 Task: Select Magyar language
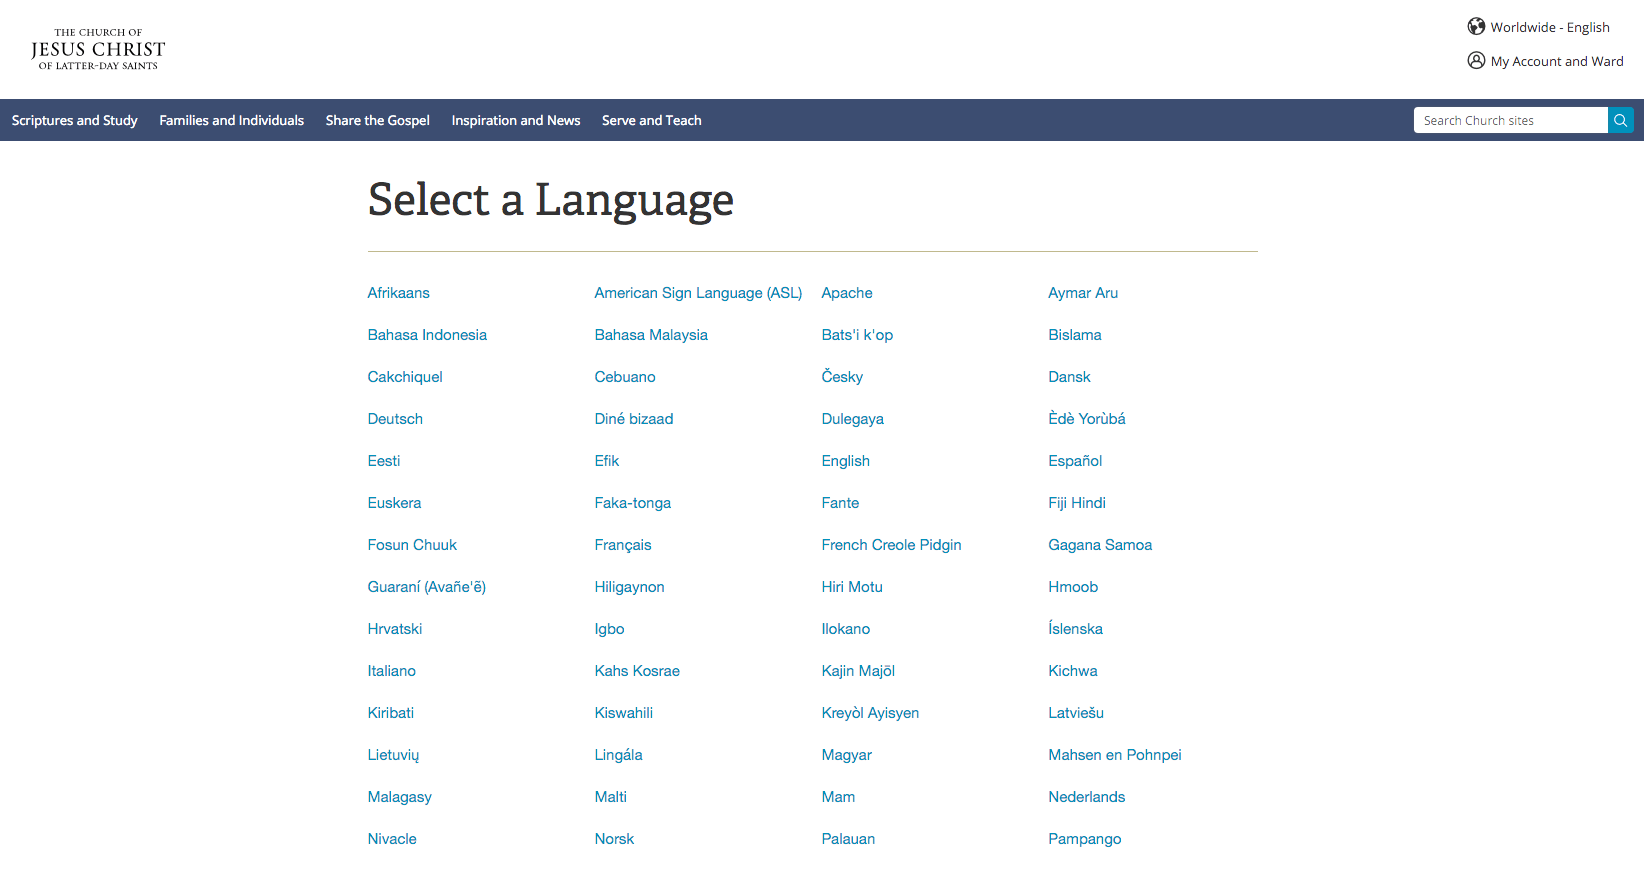[x=847, y=755]
